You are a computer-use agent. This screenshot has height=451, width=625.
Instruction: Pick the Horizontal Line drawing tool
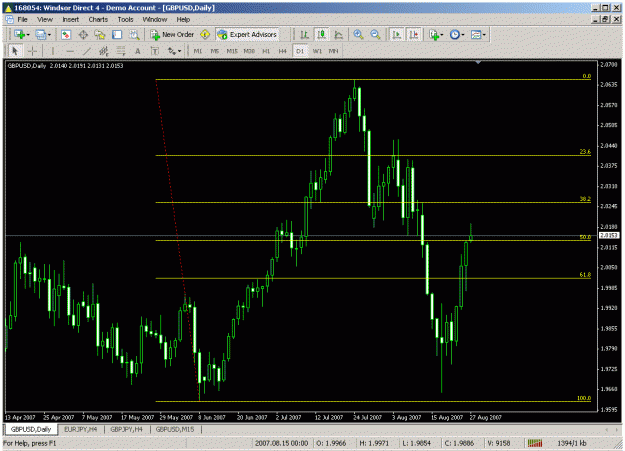[70, 51]
